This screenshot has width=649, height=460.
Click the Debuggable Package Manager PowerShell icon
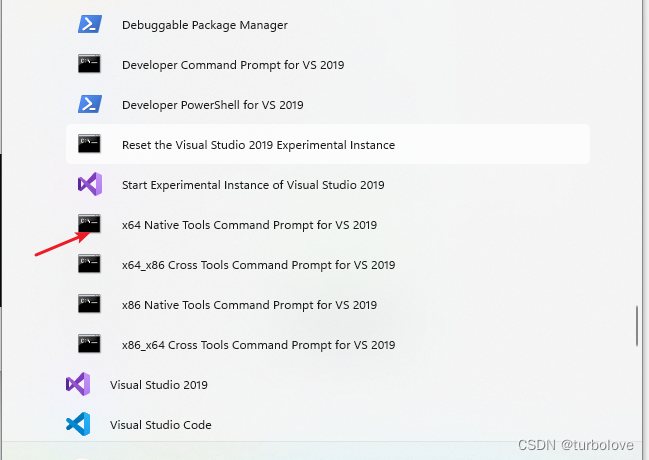(89, 24)
